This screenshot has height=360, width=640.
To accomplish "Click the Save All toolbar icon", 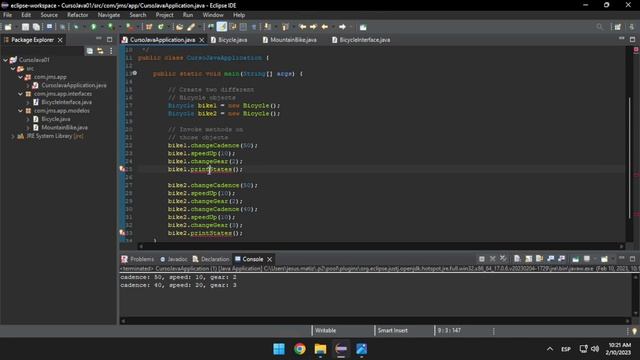I will tap(36, 27).
